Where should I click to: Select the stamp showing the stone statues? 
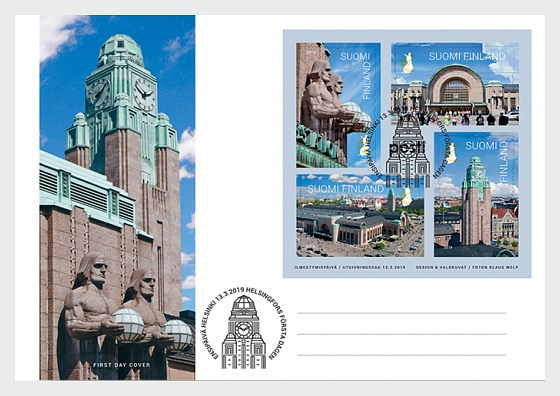point(338,105)
